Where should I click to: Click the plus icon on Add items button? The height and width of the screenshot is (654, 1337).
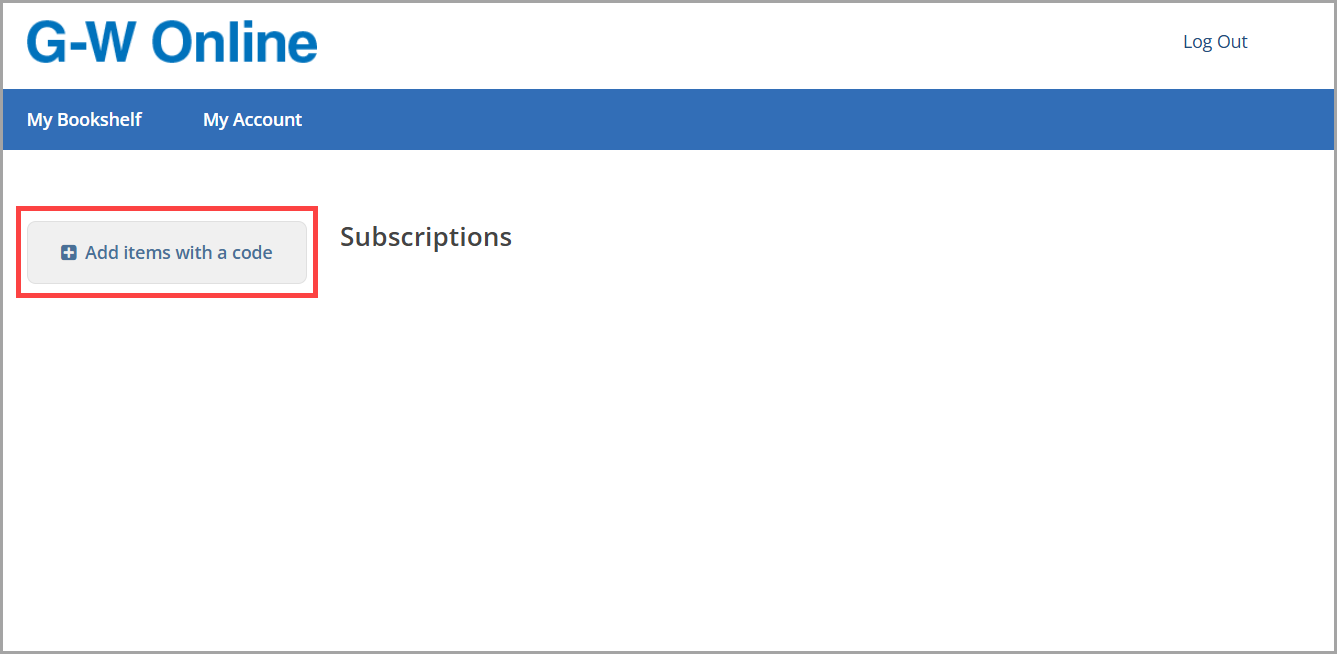(69, 253)
